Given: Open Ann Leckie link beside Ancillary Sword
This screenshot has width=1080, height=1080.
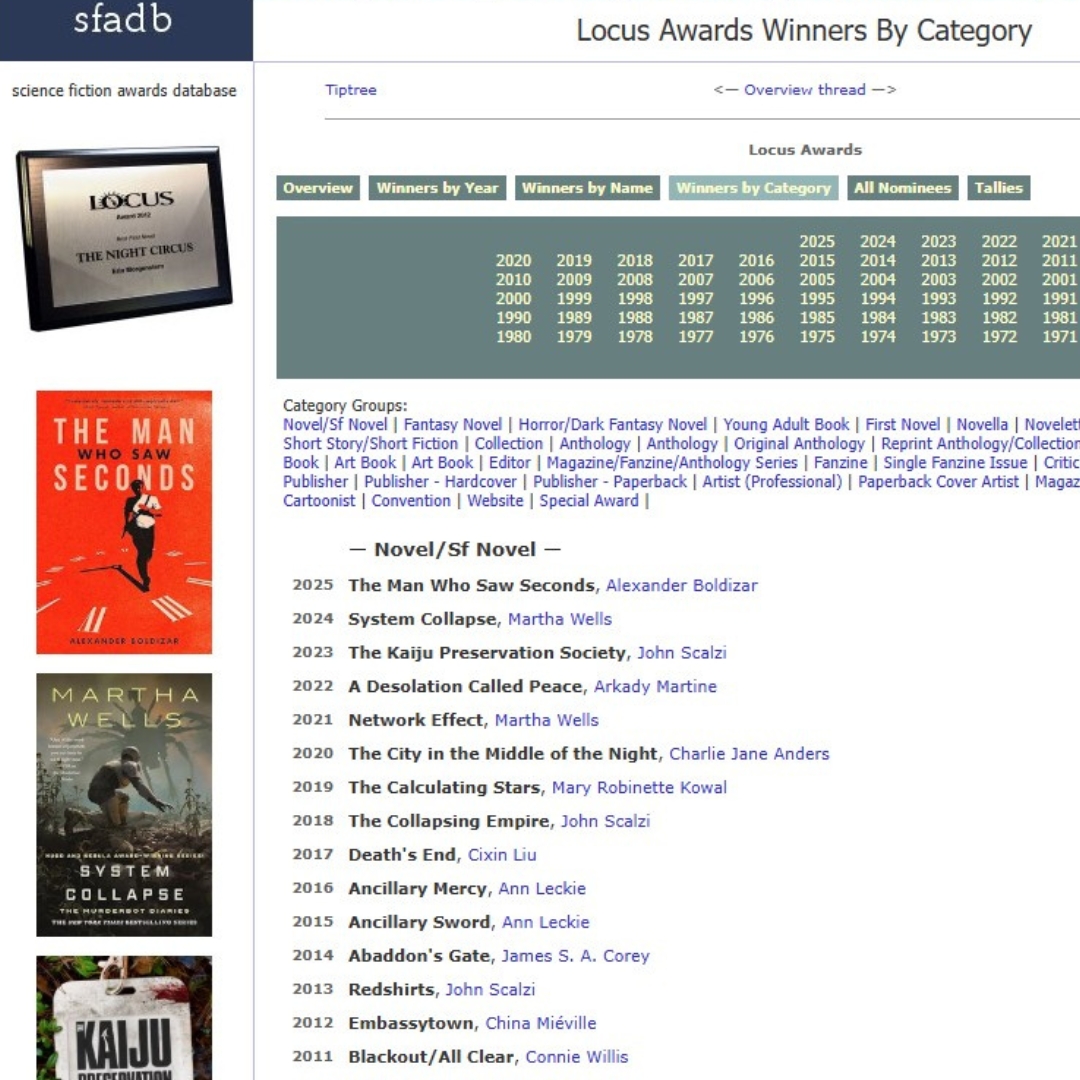Looking at the screenshot, I should pyautogui.click(x=546, y=923).
